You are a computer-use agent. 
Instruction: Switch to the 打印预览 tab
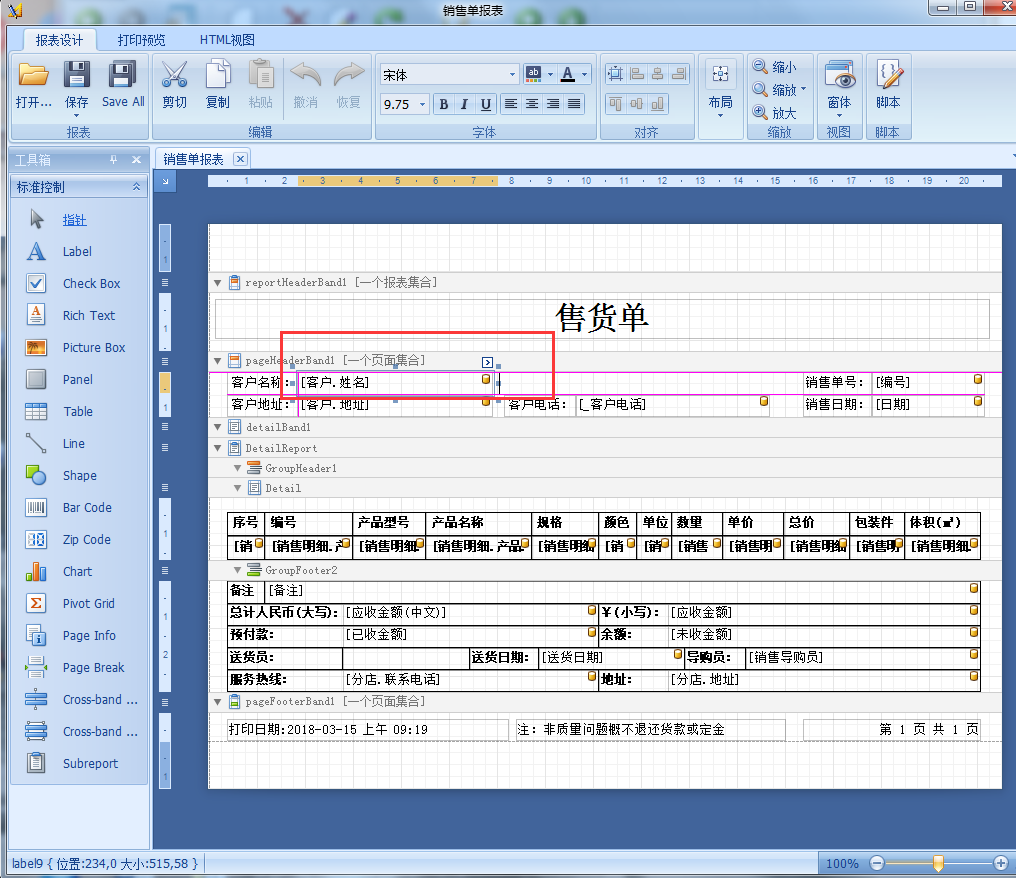click(x=141, y=40)
